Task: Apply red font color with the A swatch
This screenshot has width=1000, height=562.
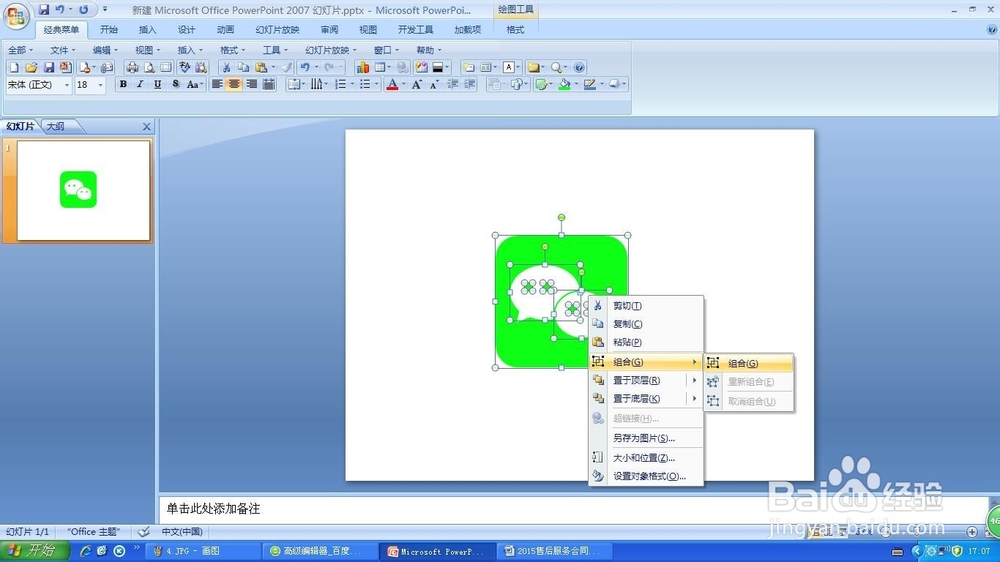Action: click(x=392, y=84)
